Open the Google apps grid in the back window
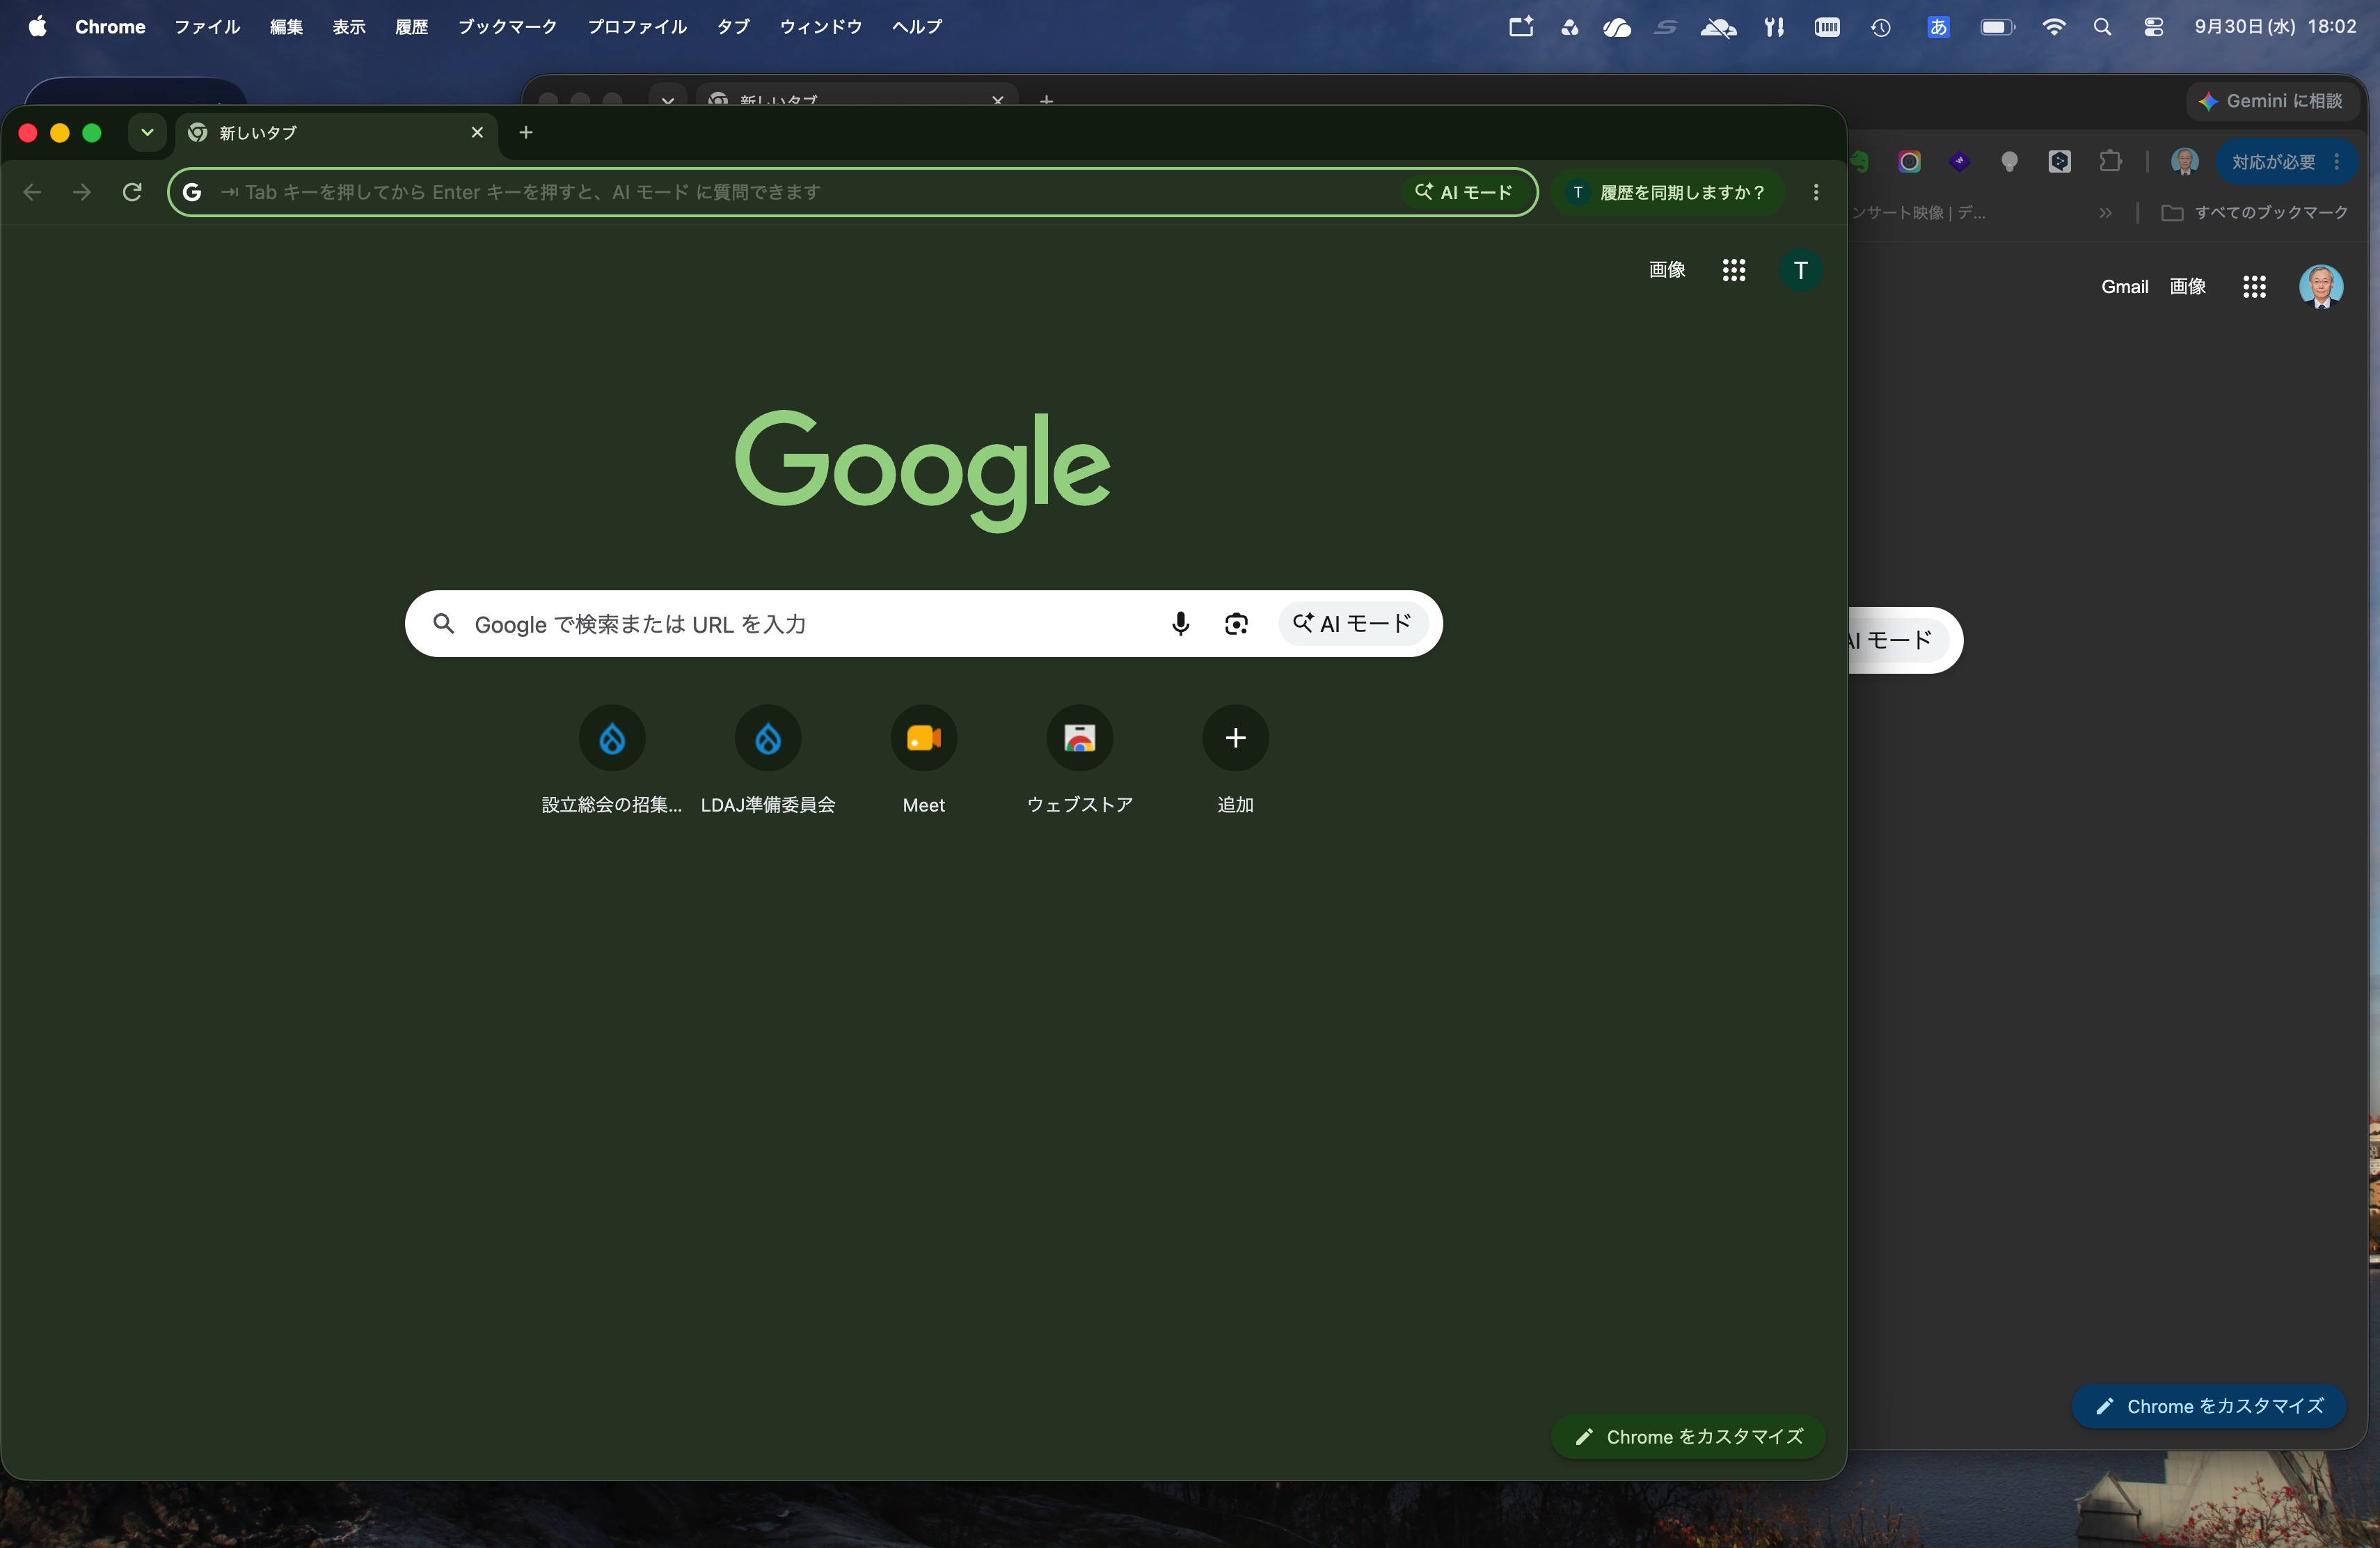Screen dimensions: 2380x1548 2254,287
